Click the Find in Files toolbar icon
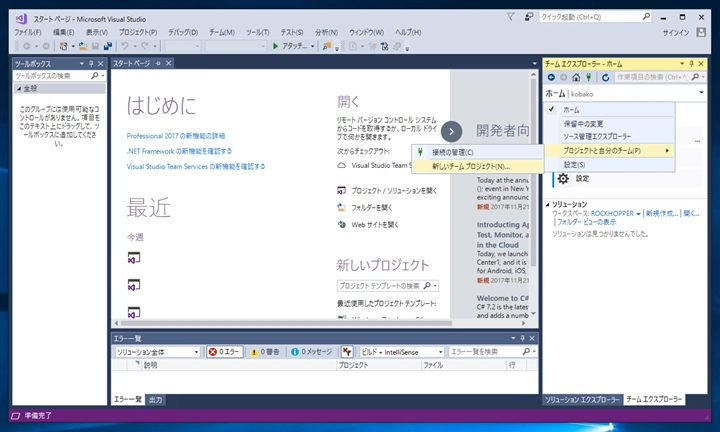Screen dimensions: 720x432 [327, 46]
